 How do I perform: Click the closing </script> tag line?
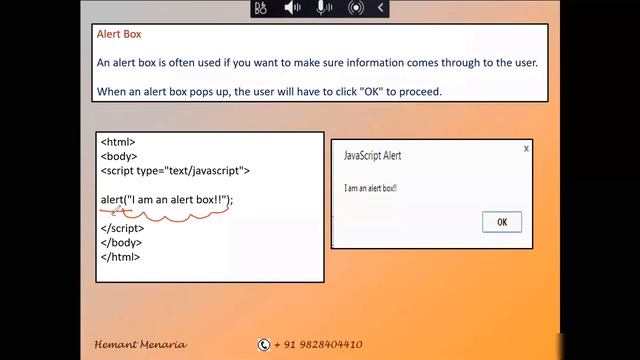(x=122, y=229)
